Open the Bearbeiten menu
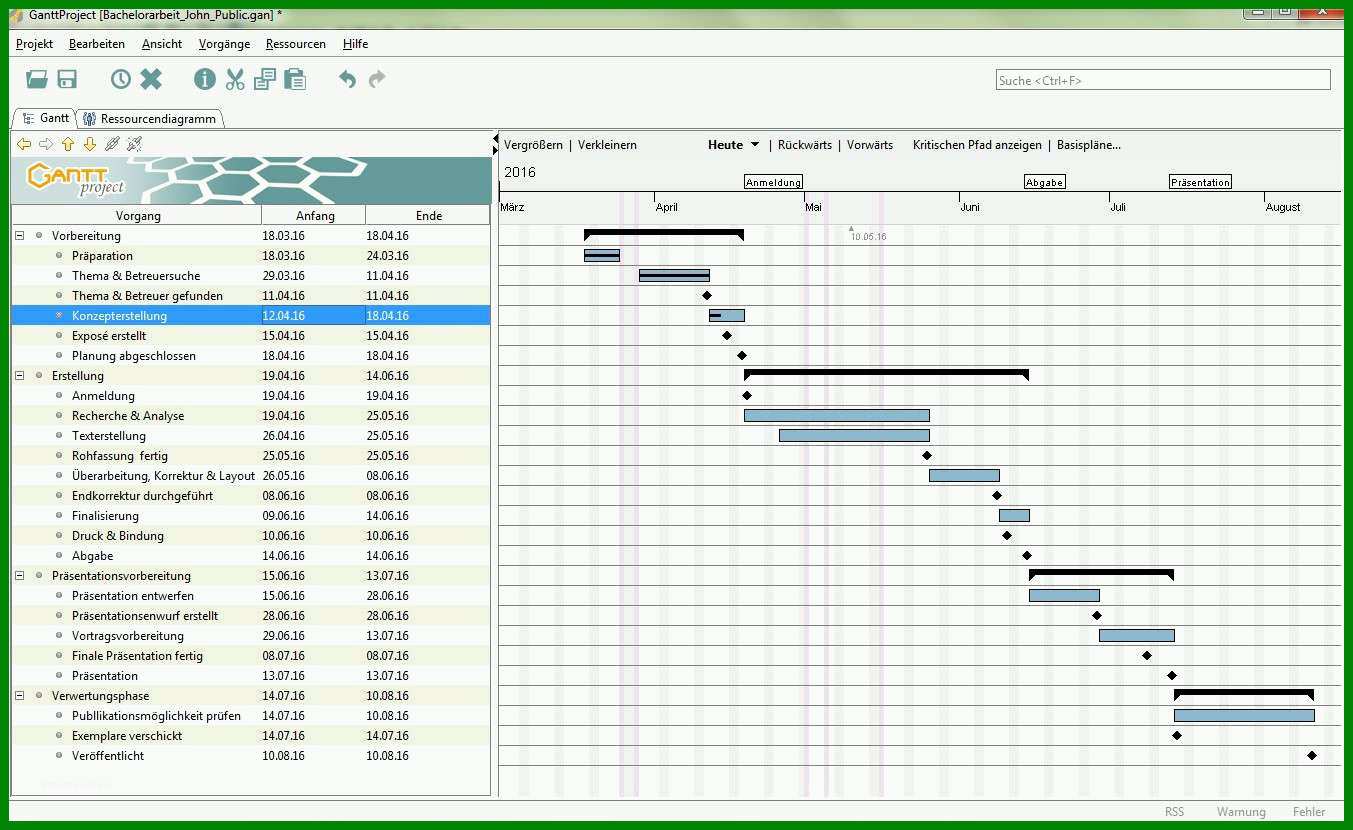The height and width of the screenshot is (830, 1353). 97,44
